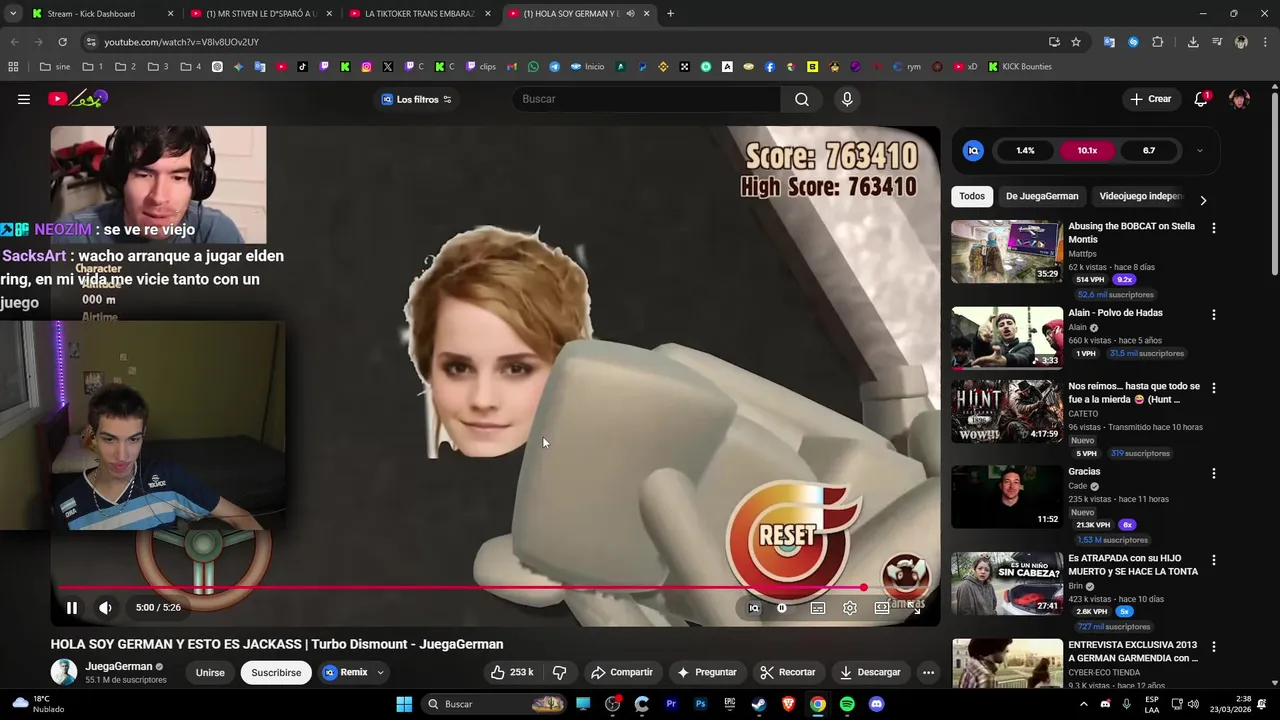Reload the current page

tap(62, 42)
